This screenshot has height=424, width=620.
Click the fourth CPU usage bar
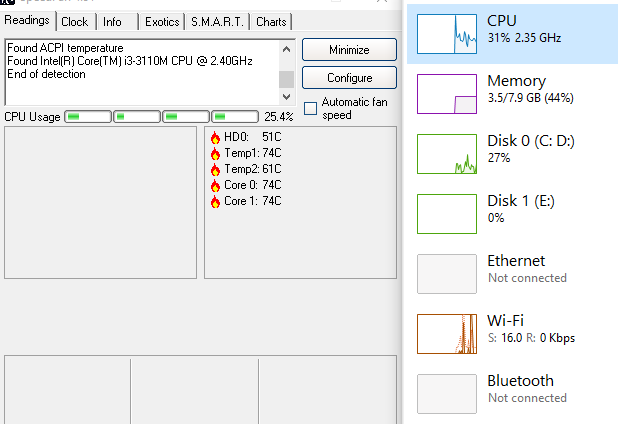point(235,117)
